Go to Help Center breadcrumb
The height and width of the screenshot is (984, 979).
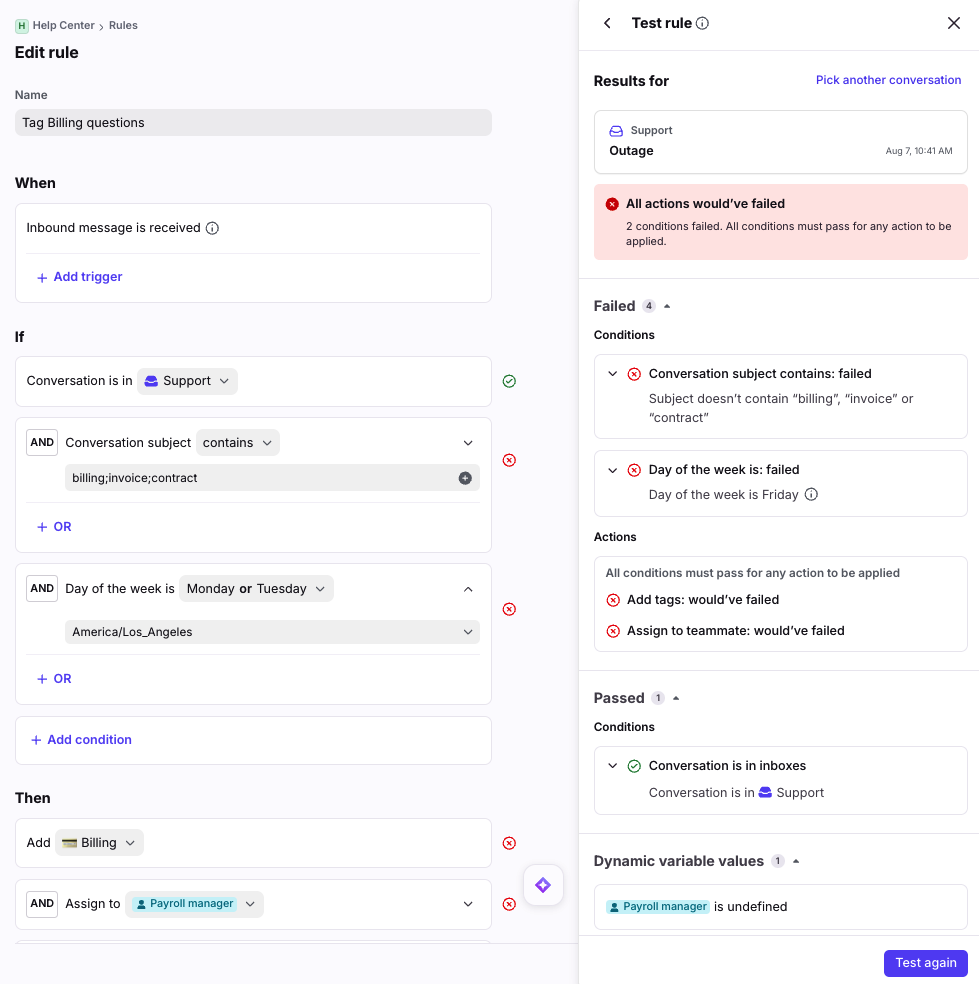[63, 25]
